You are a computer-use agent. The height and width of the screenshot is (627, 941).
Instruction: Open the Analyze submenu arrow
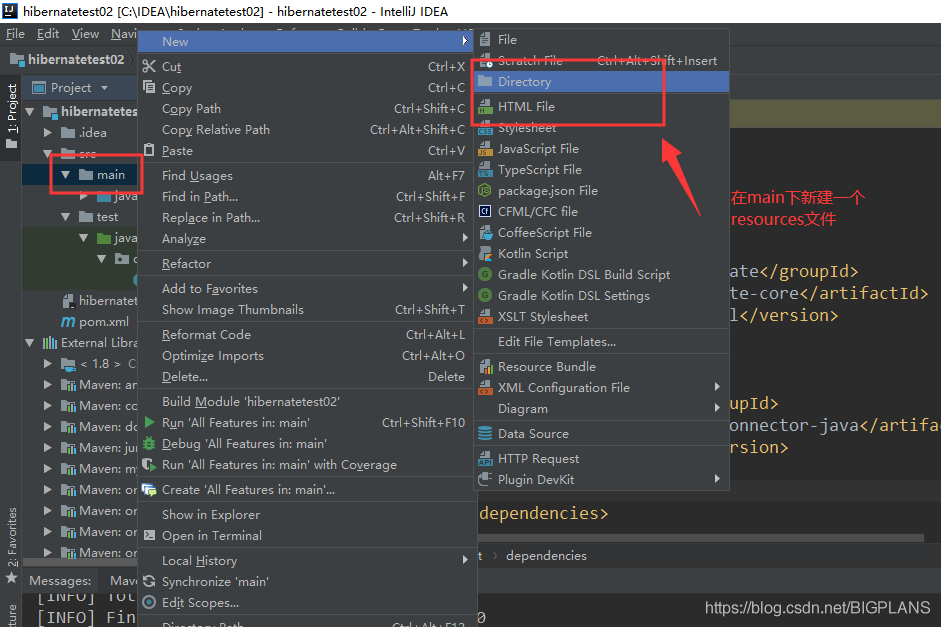(465, 238)
